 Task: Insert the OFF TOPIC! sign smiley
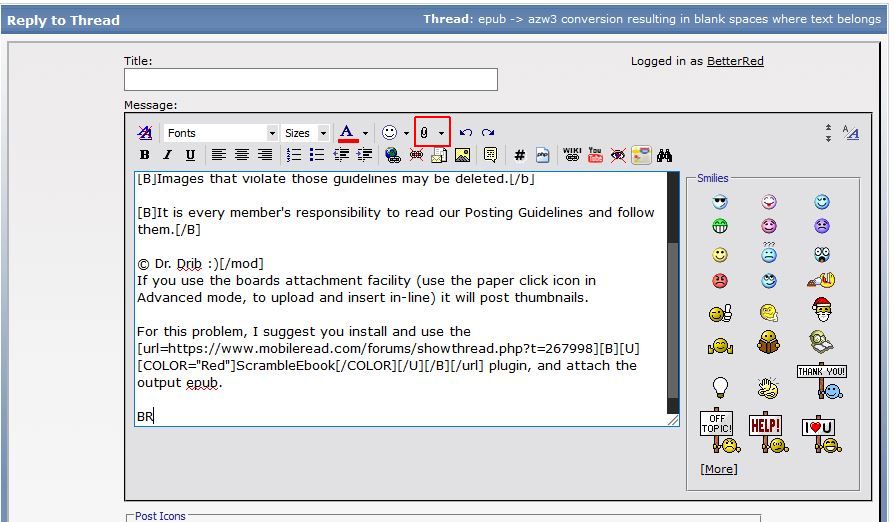720,431
